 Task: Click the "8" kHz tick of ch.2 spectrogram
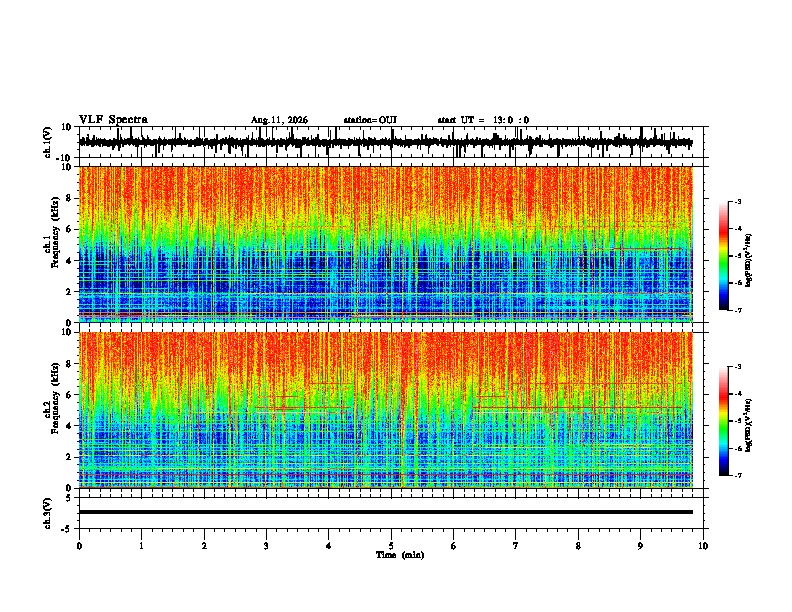click(x=69, y=364)
